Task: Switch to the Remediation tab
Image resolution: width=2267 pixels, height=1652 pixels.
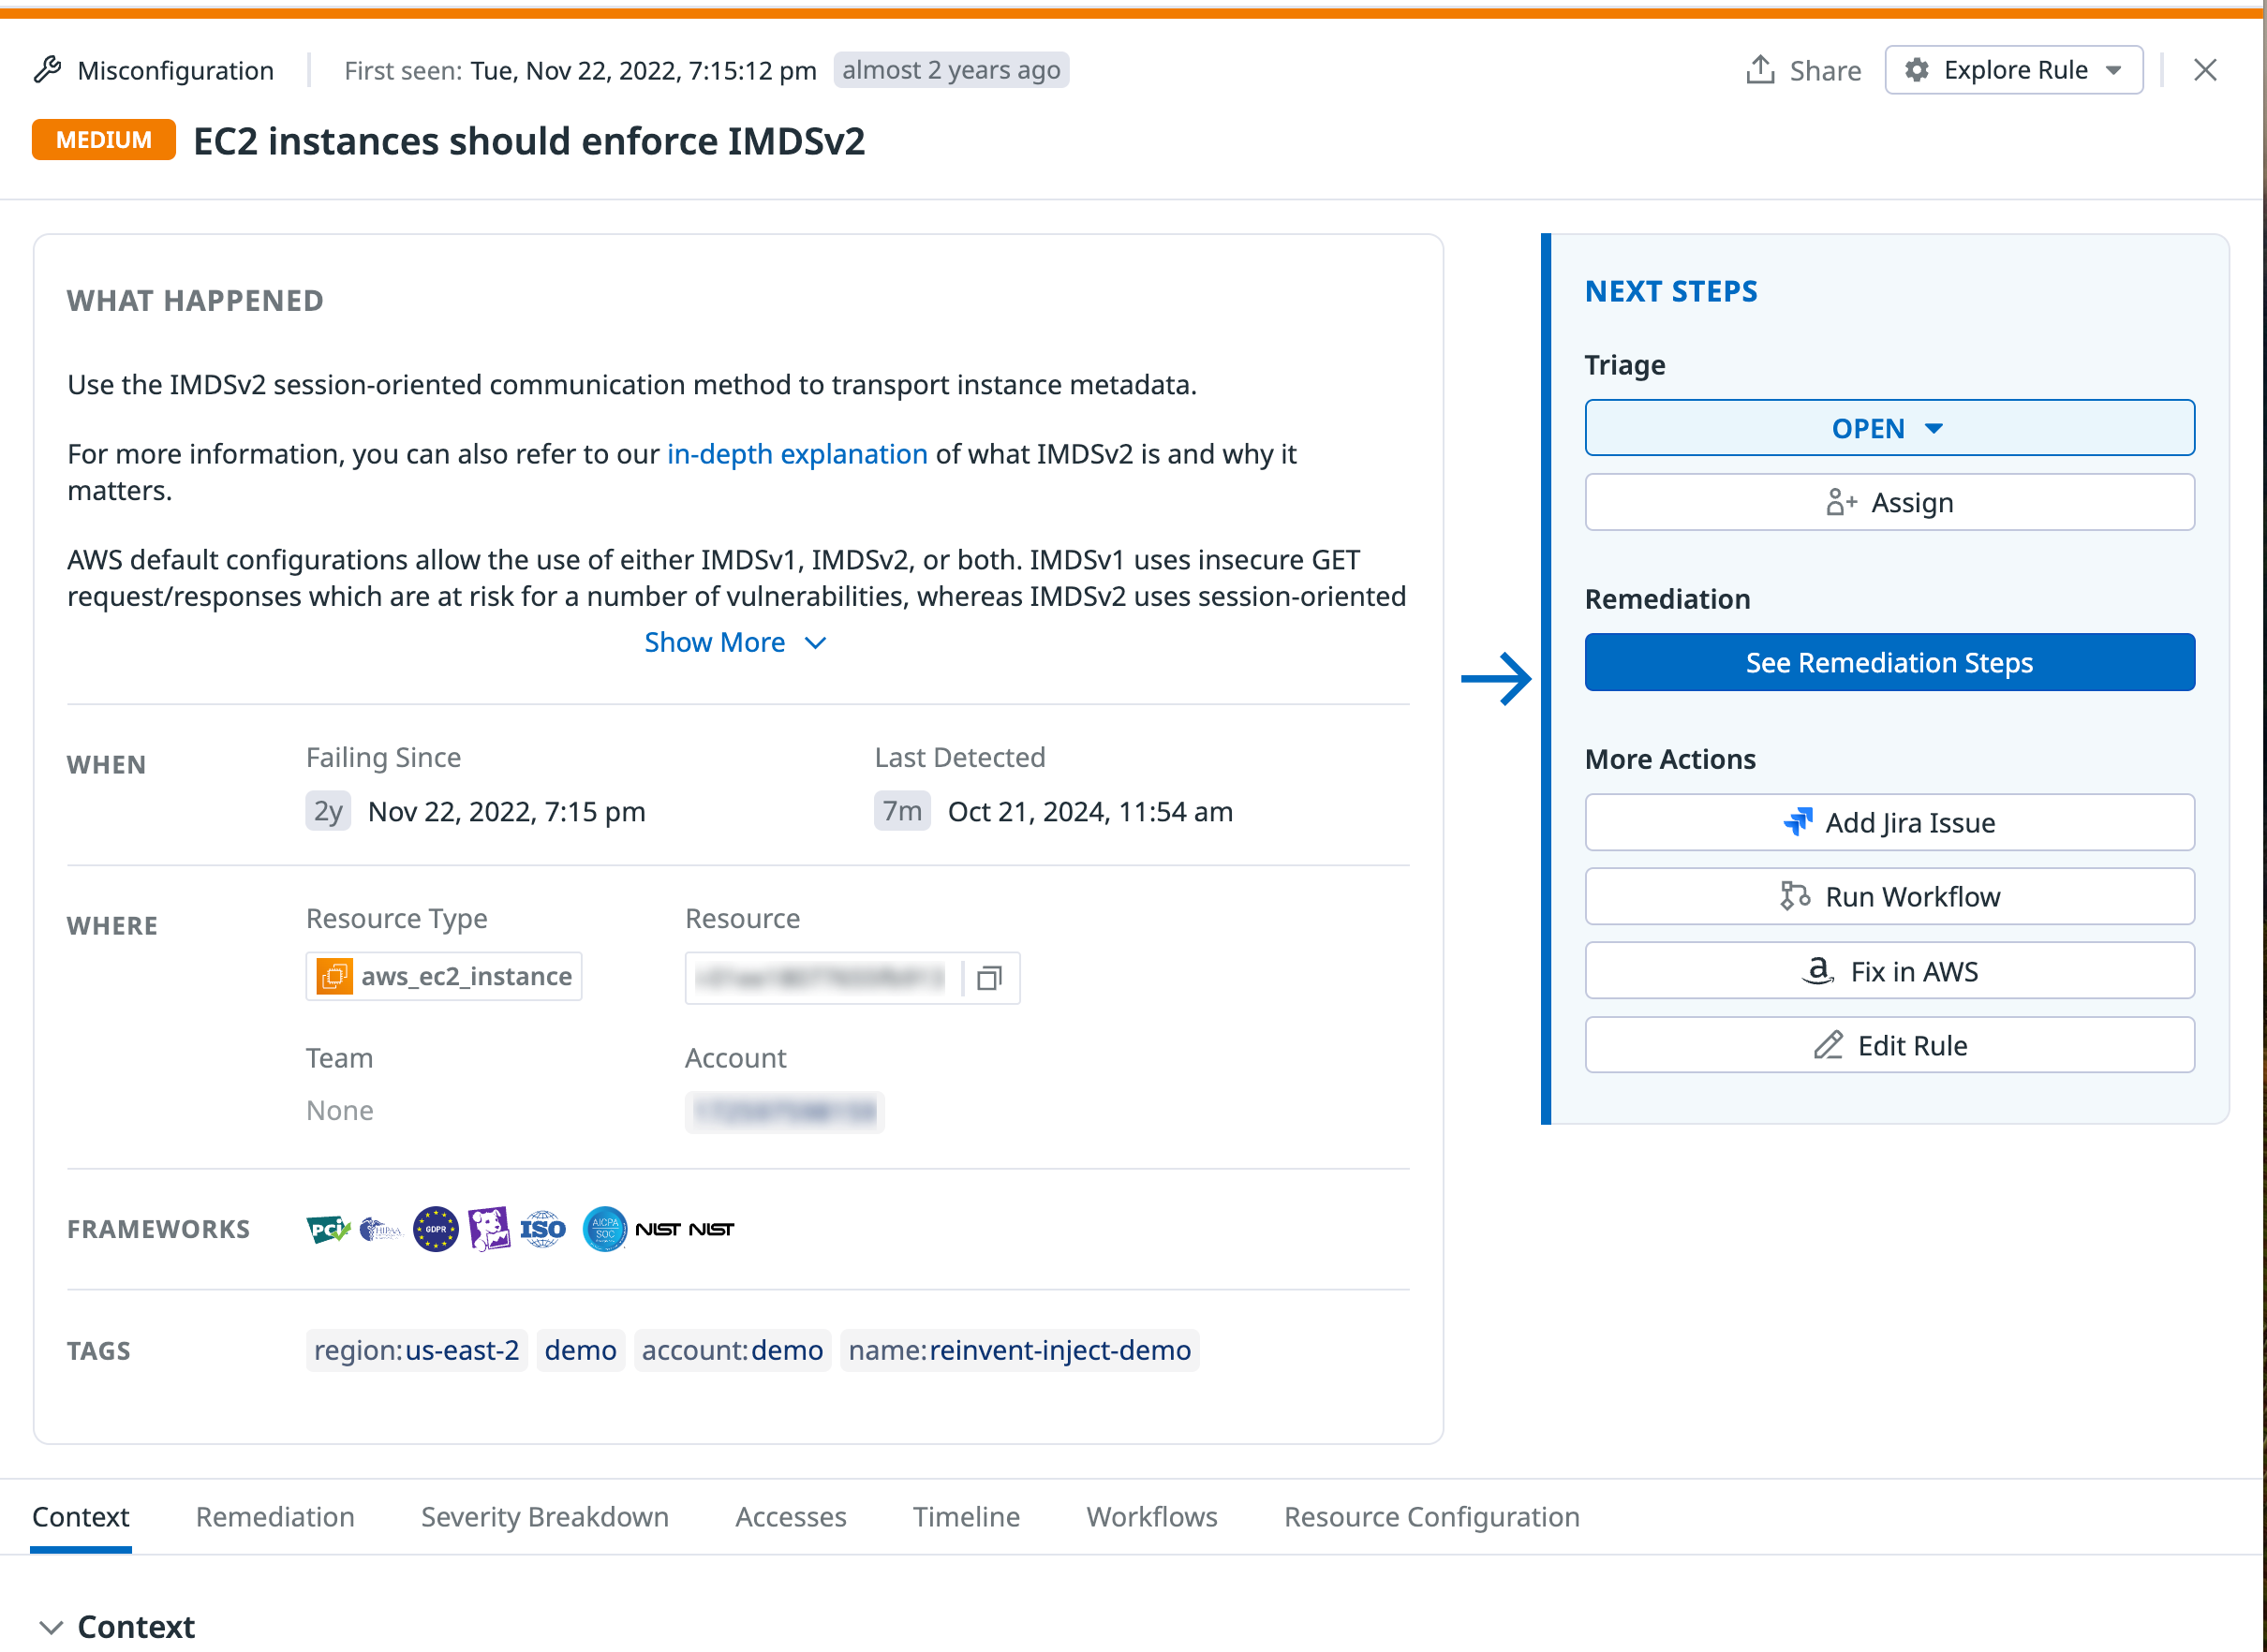Action: tap(274, 1517)
